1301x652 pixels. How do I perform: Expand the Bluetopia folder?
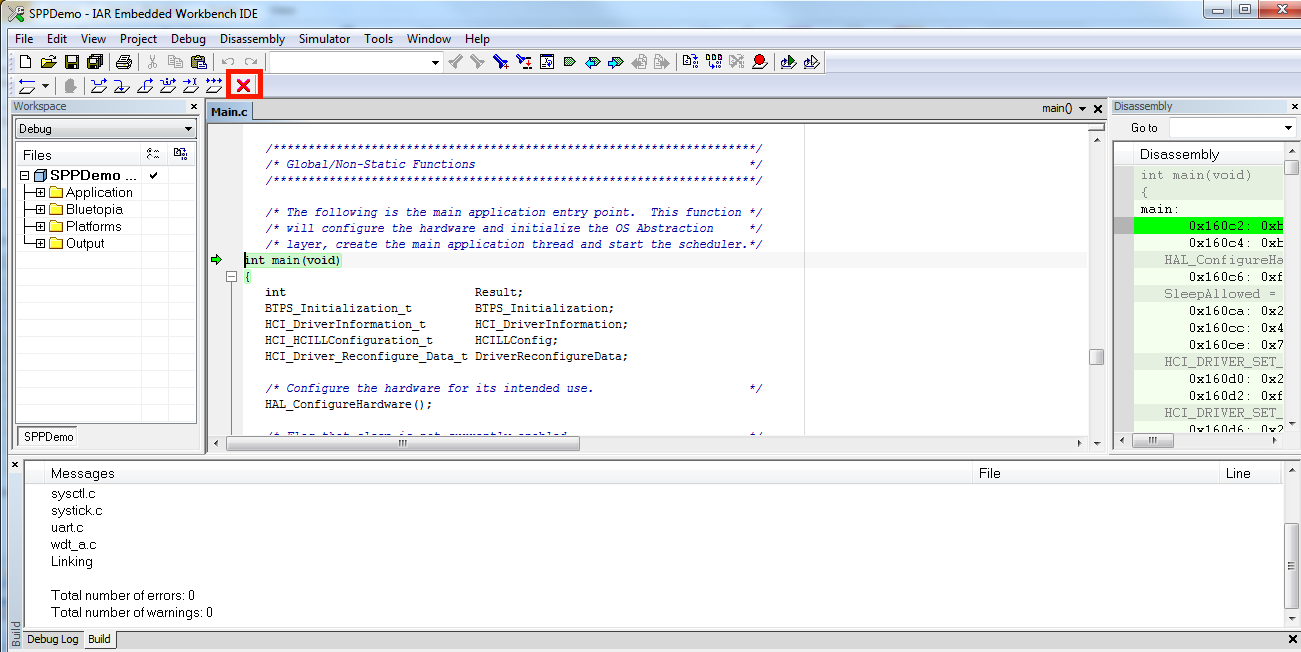40,210
